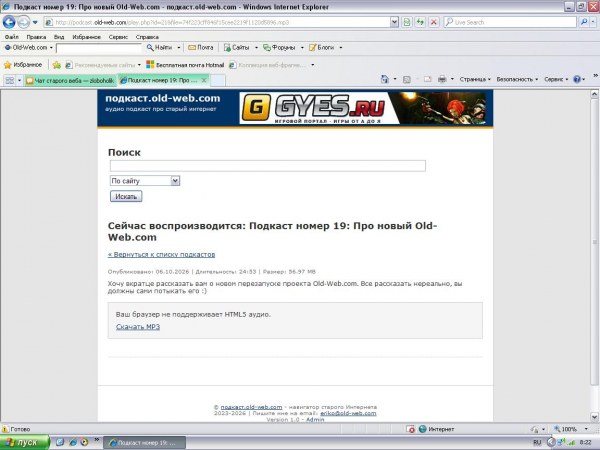The image size is (600, 450).
Task: Click the Print icon
Action: 442,79
